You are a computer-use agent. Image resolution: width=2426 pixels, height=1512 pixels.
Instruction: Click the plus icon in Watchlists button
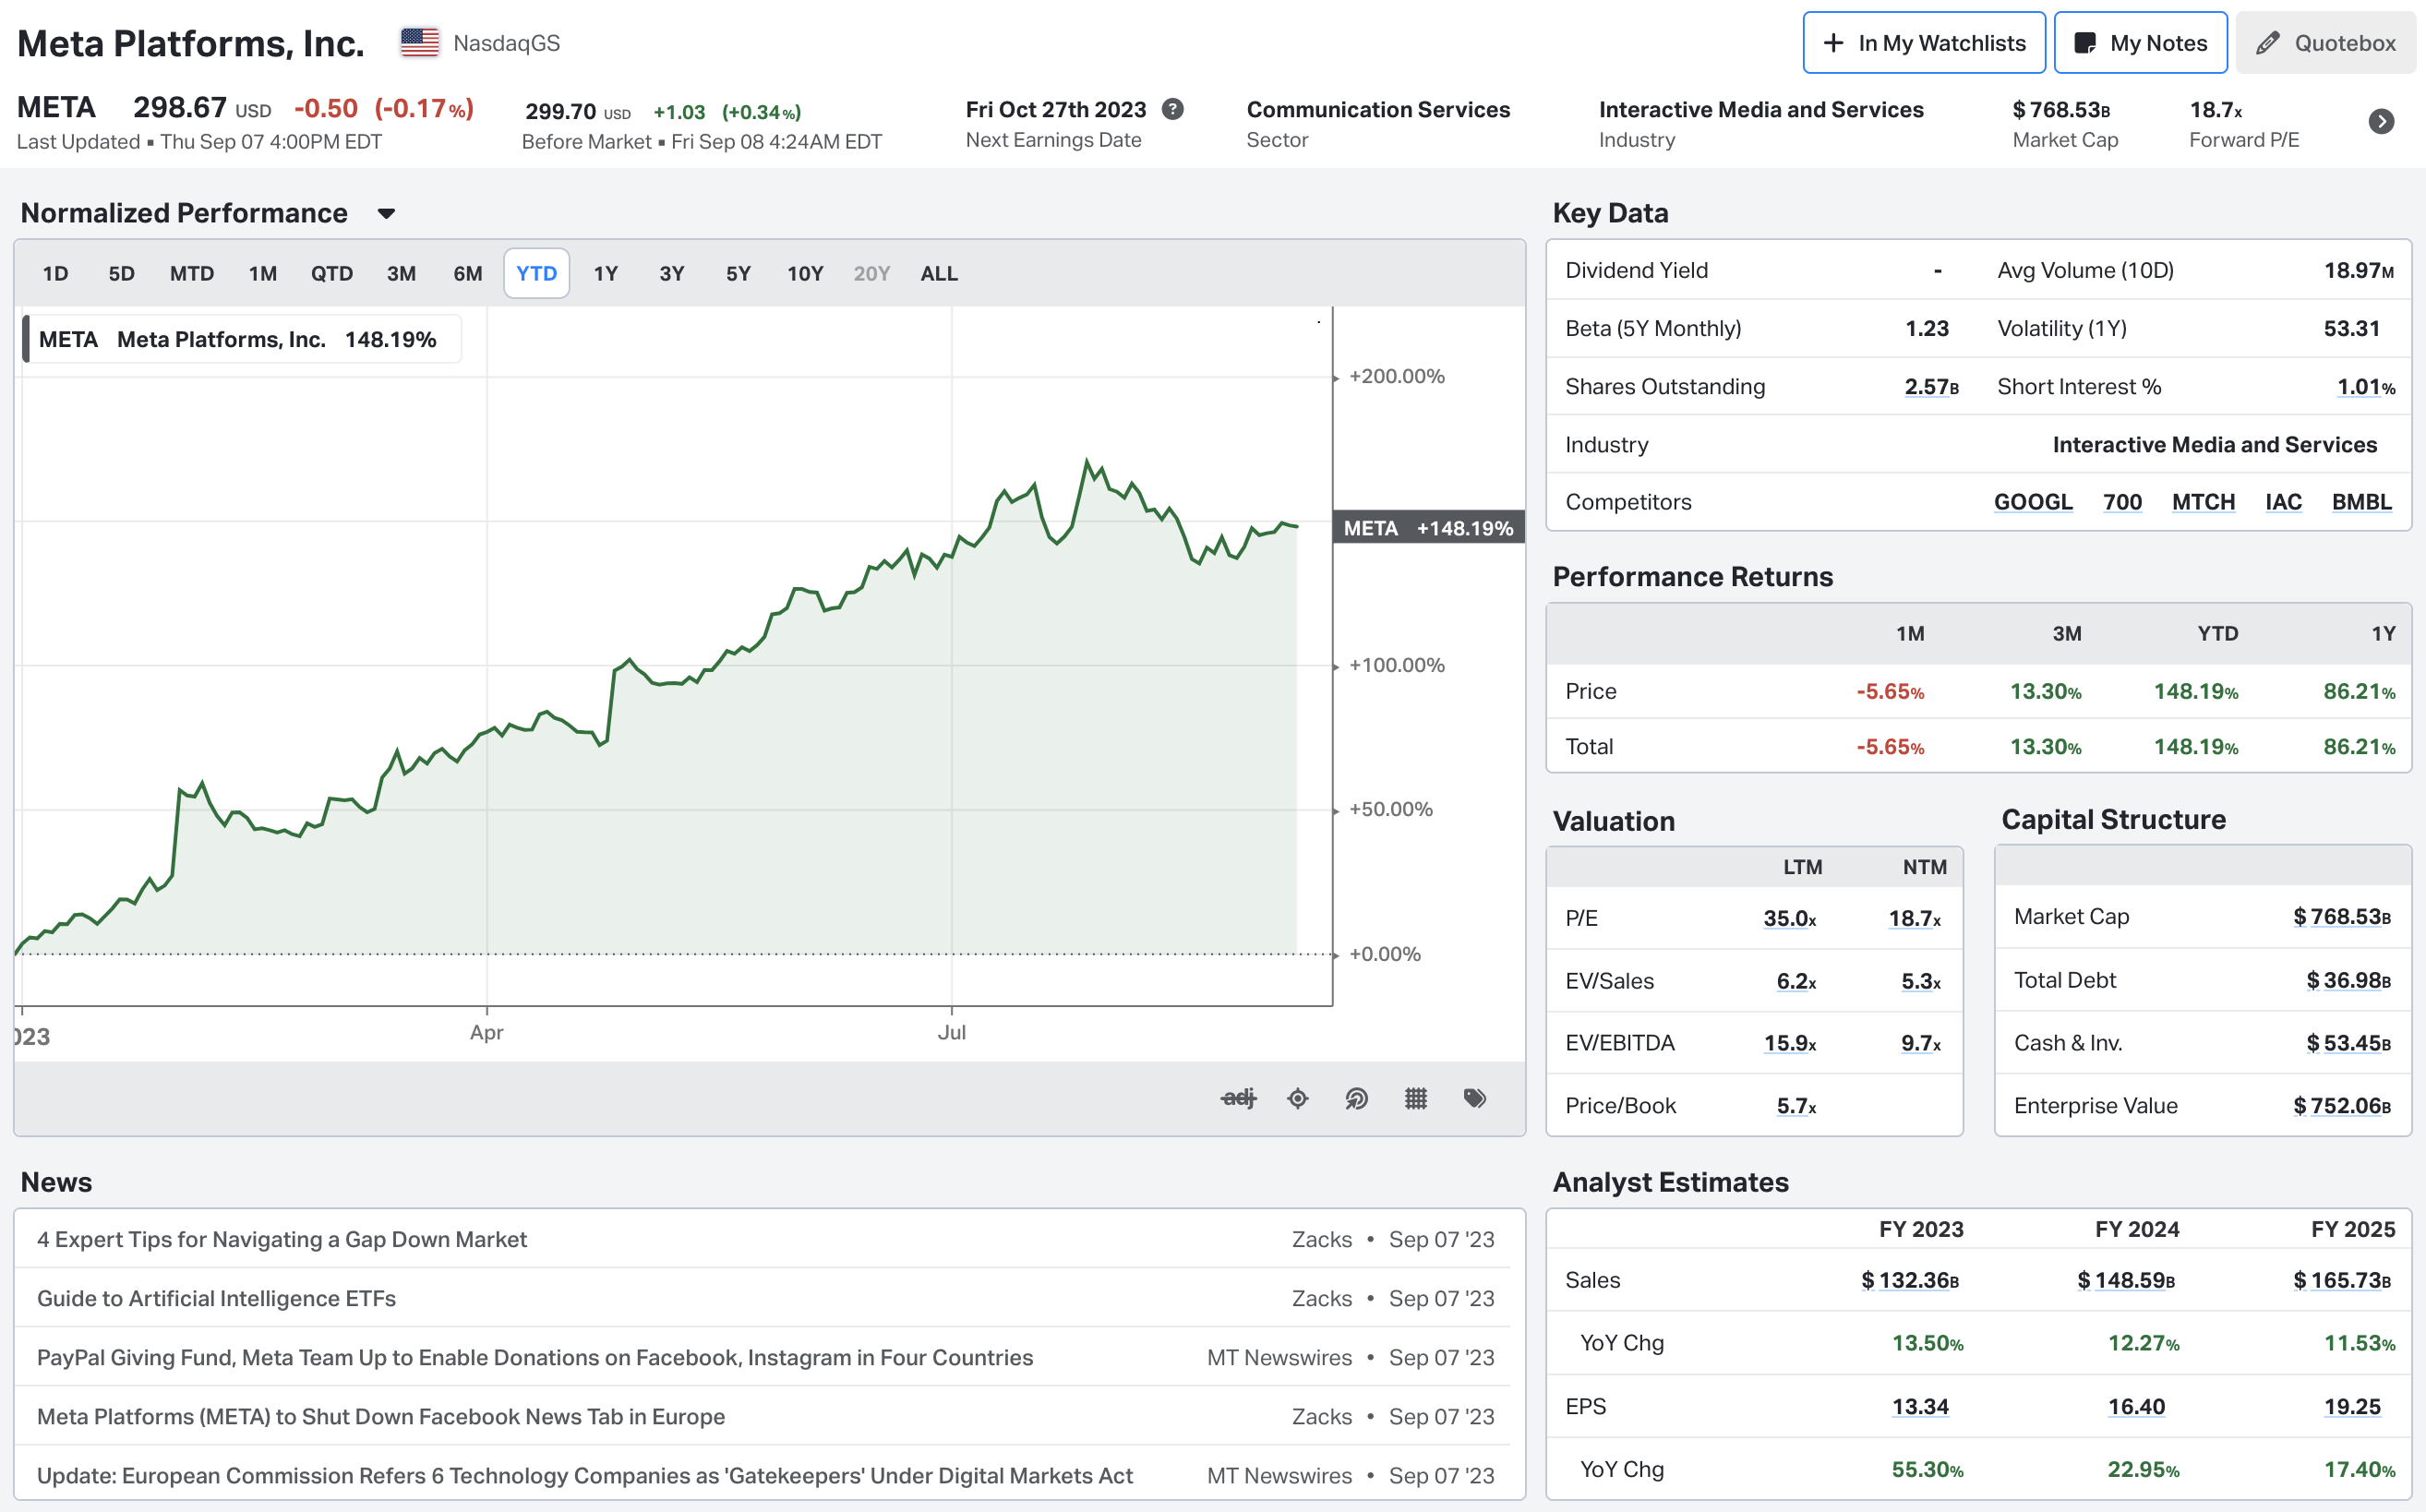click(x=1833, y=43)
